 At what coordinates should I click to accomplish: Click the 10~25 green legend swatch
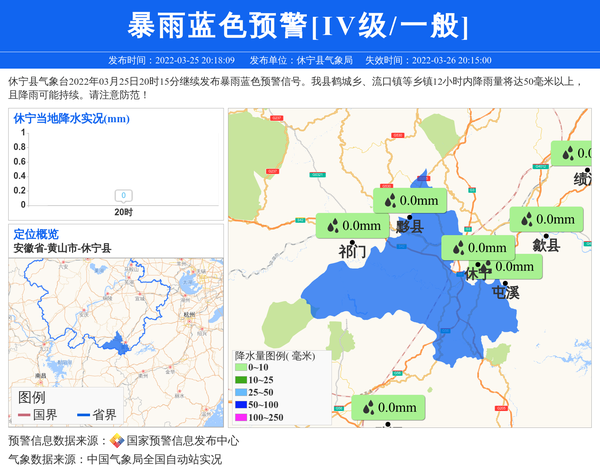[x=240, y=380]
